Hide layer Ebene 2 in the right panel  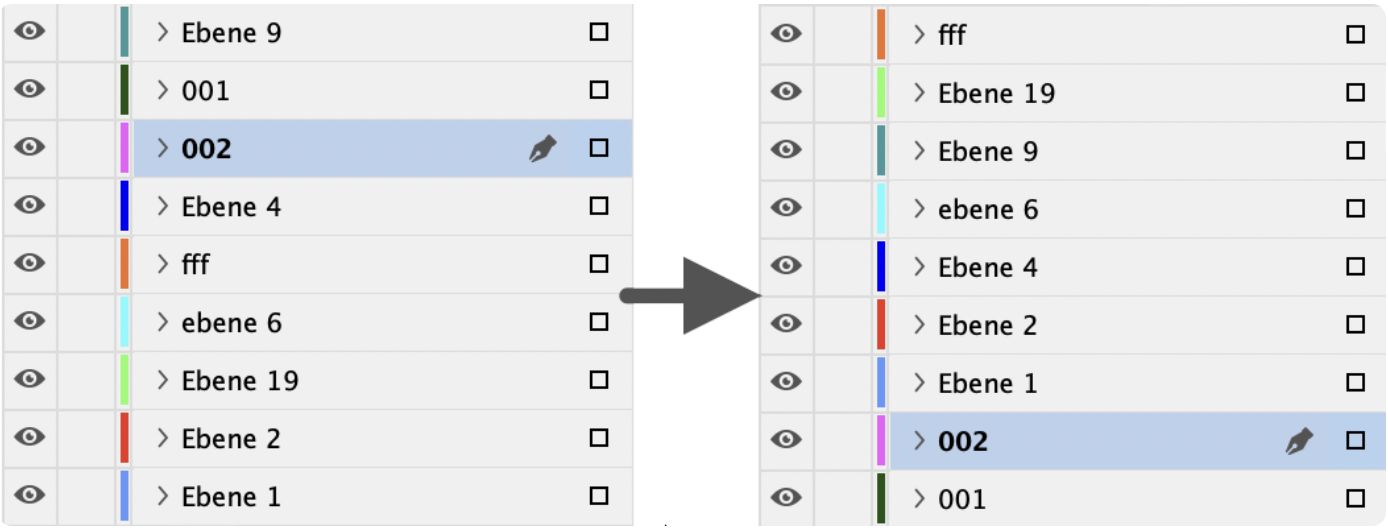point(787,325)
